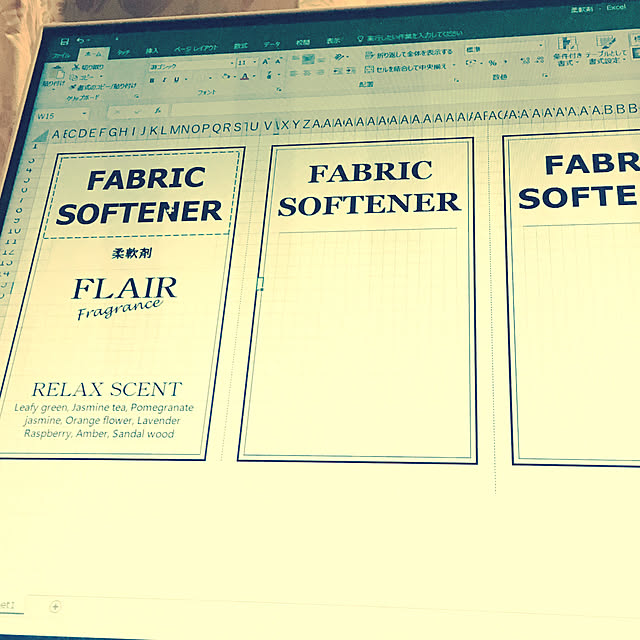Click the 柔軟剤 text in first label
Image resolution: width=640 pixels, height=640 pixels.
[x=132, y=253]
